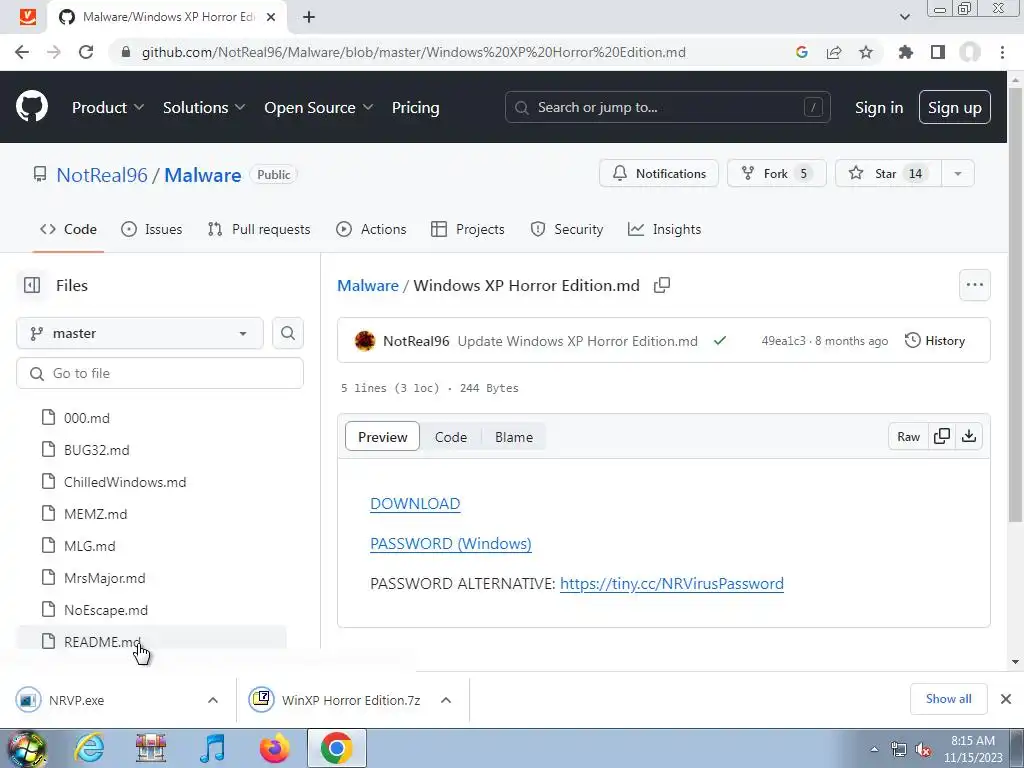Image resolution: width=1024 pixels, height=768 pixels.
Task: Open the Pull requests tab
Action: 259,229
